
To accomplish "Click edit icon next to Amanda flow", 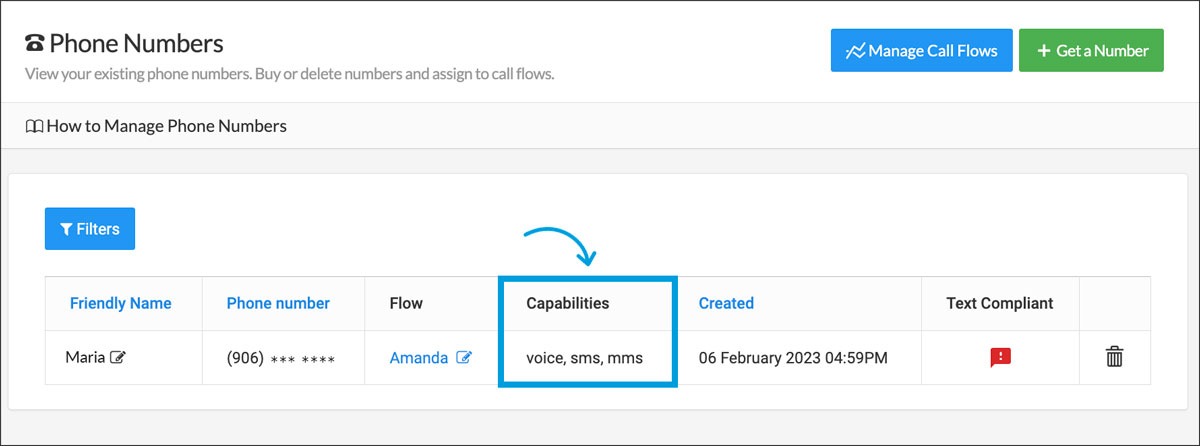I will click(464, 357).
